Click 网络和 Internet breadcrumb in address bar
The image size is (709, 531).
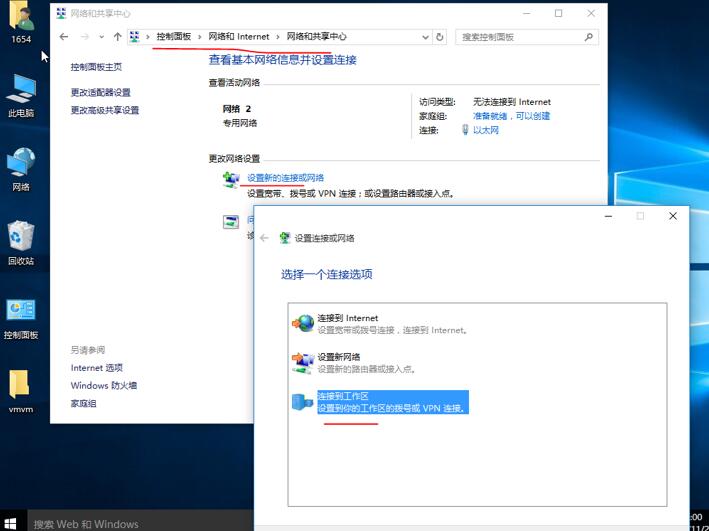[238, 37]
